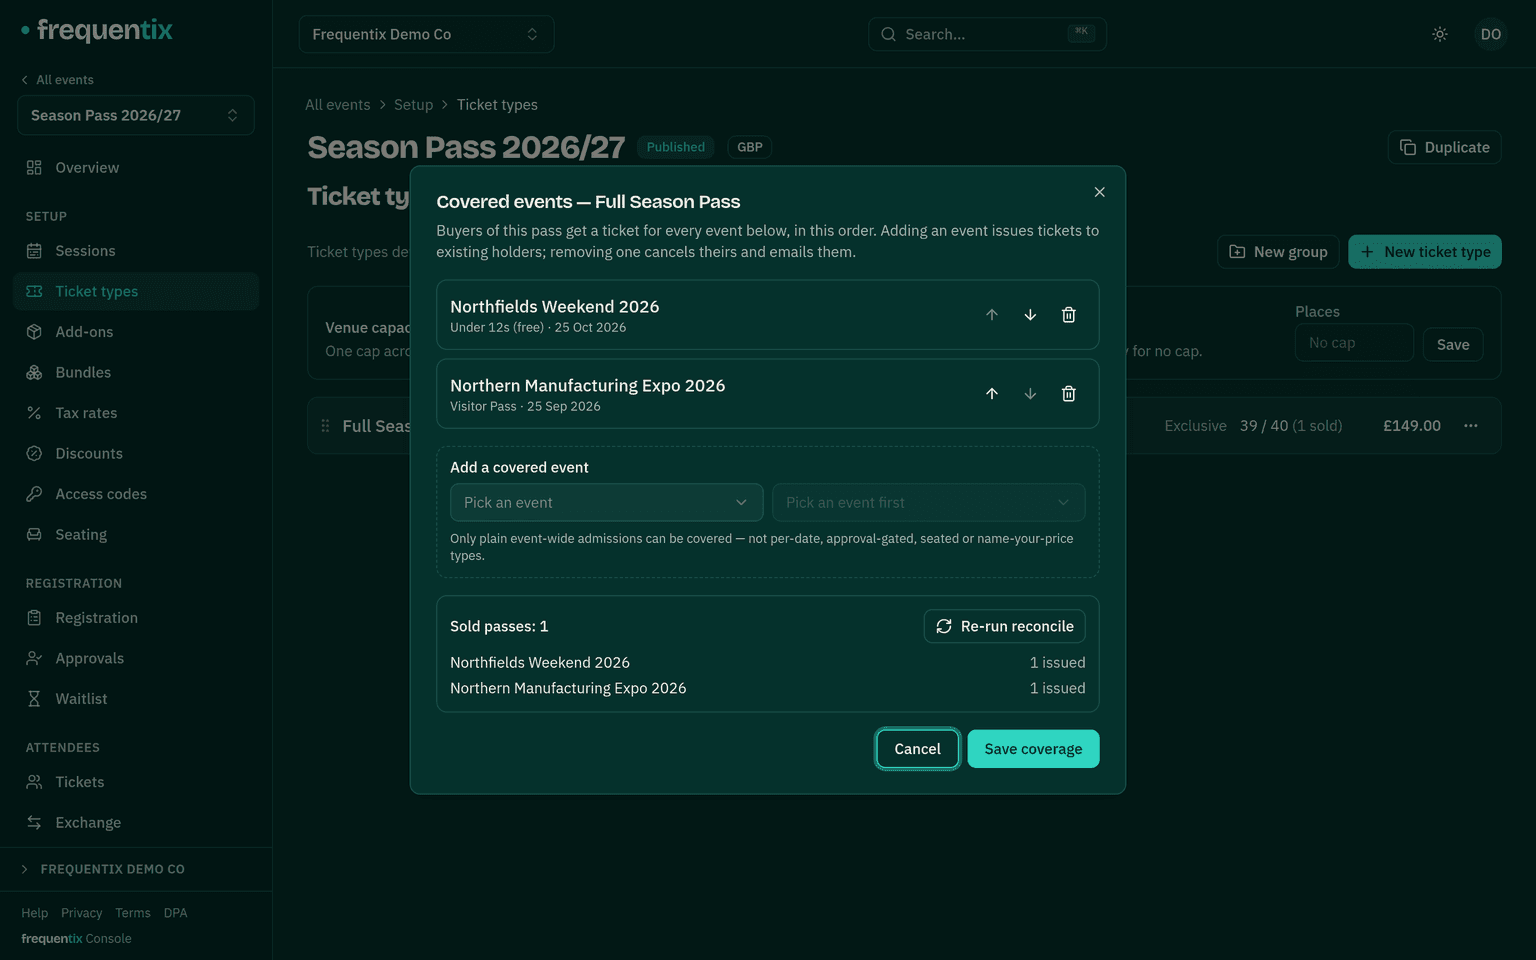1536x960 pixels.
Task: Open Tickets in sidebar
Action: (136, 782)
